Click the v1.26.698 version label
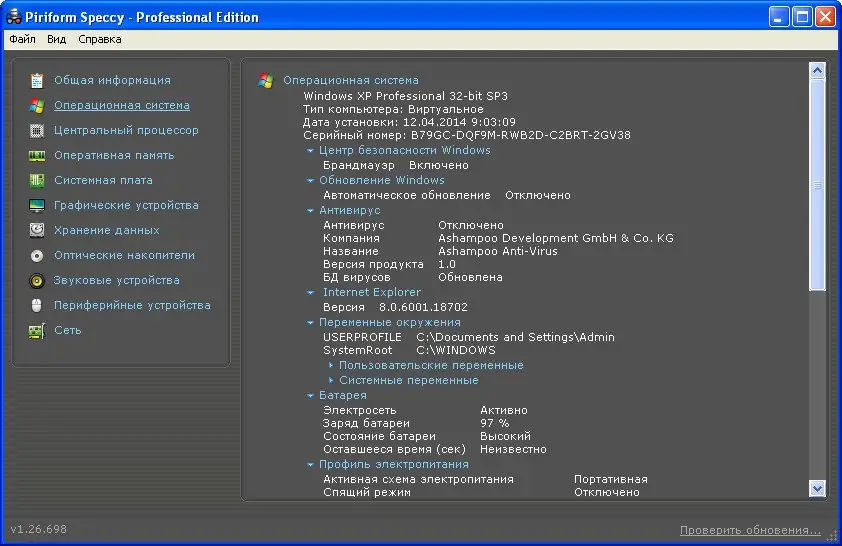This screenshot has width=842, height=546. click(x=39, y=529)
